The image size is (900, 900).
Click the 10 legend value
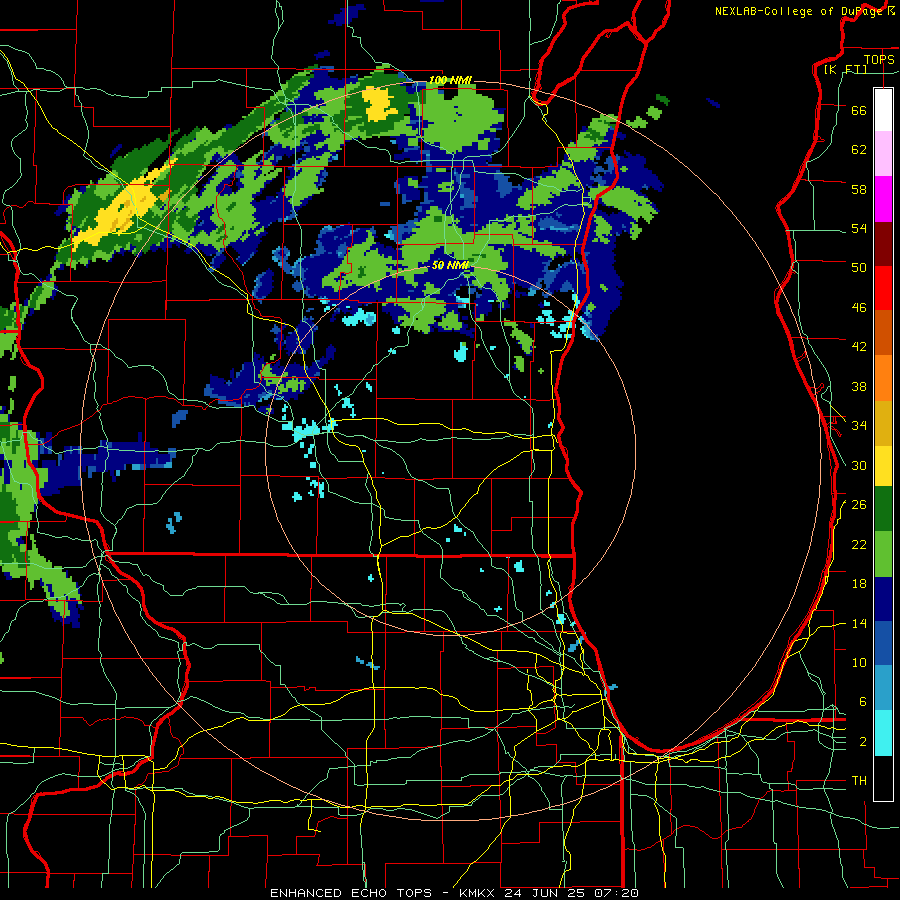(x=859, y=662)
